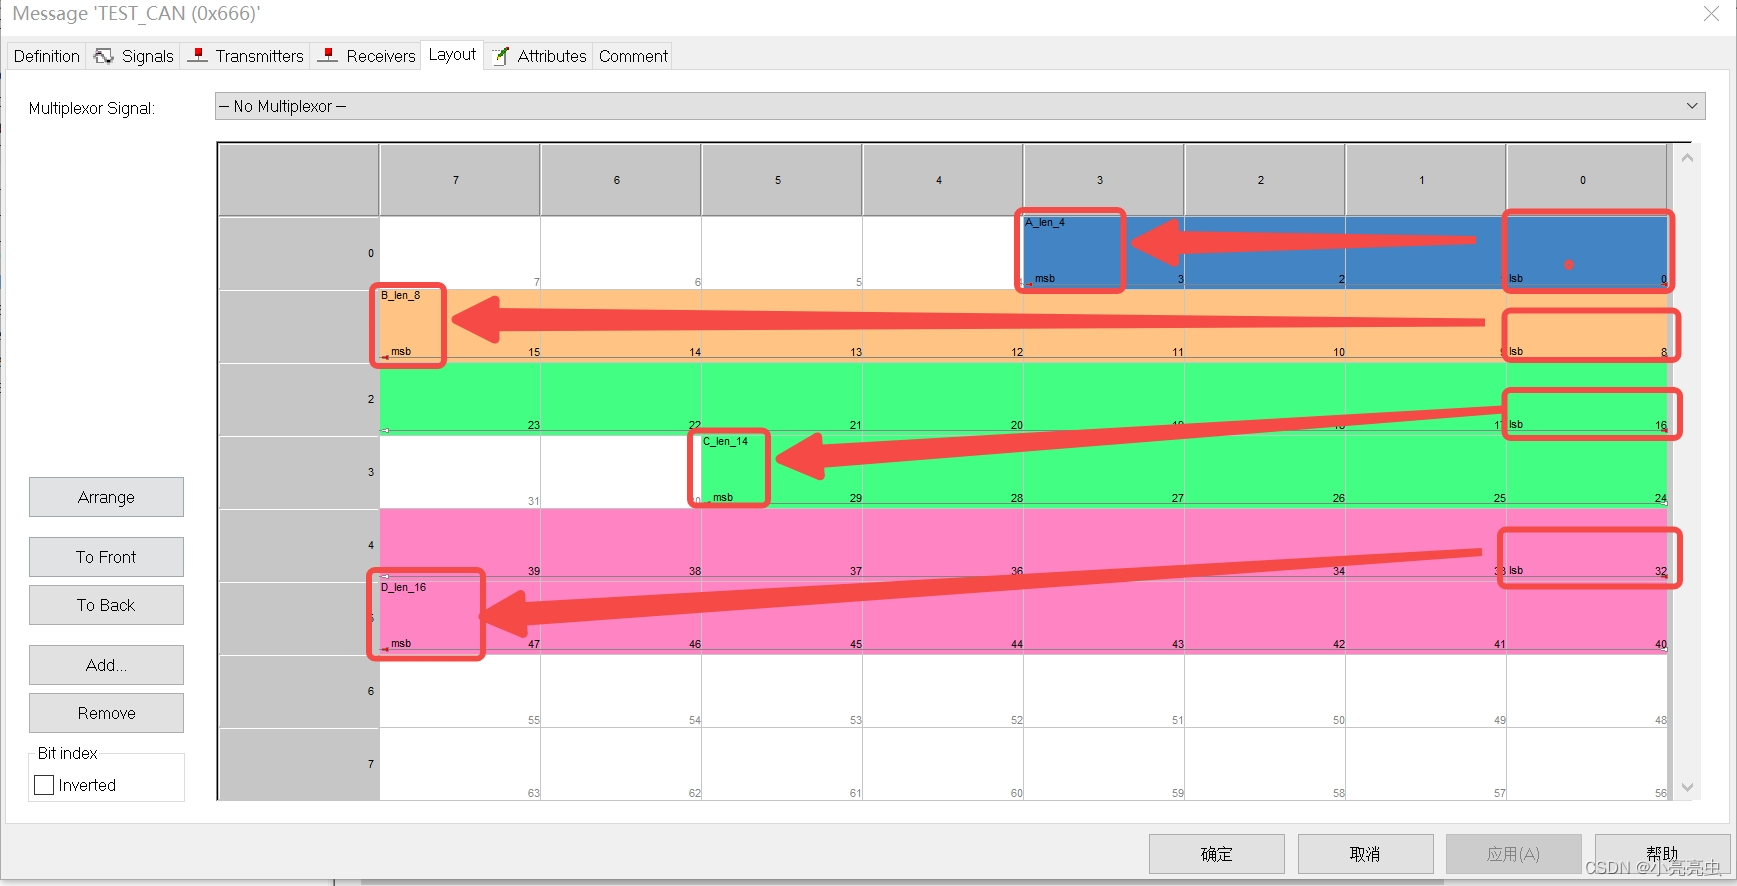The width and height of the screenshot is (1737, 886).
Task: Toggle the Inverted bit index checkbox
Action: point(44,785)
